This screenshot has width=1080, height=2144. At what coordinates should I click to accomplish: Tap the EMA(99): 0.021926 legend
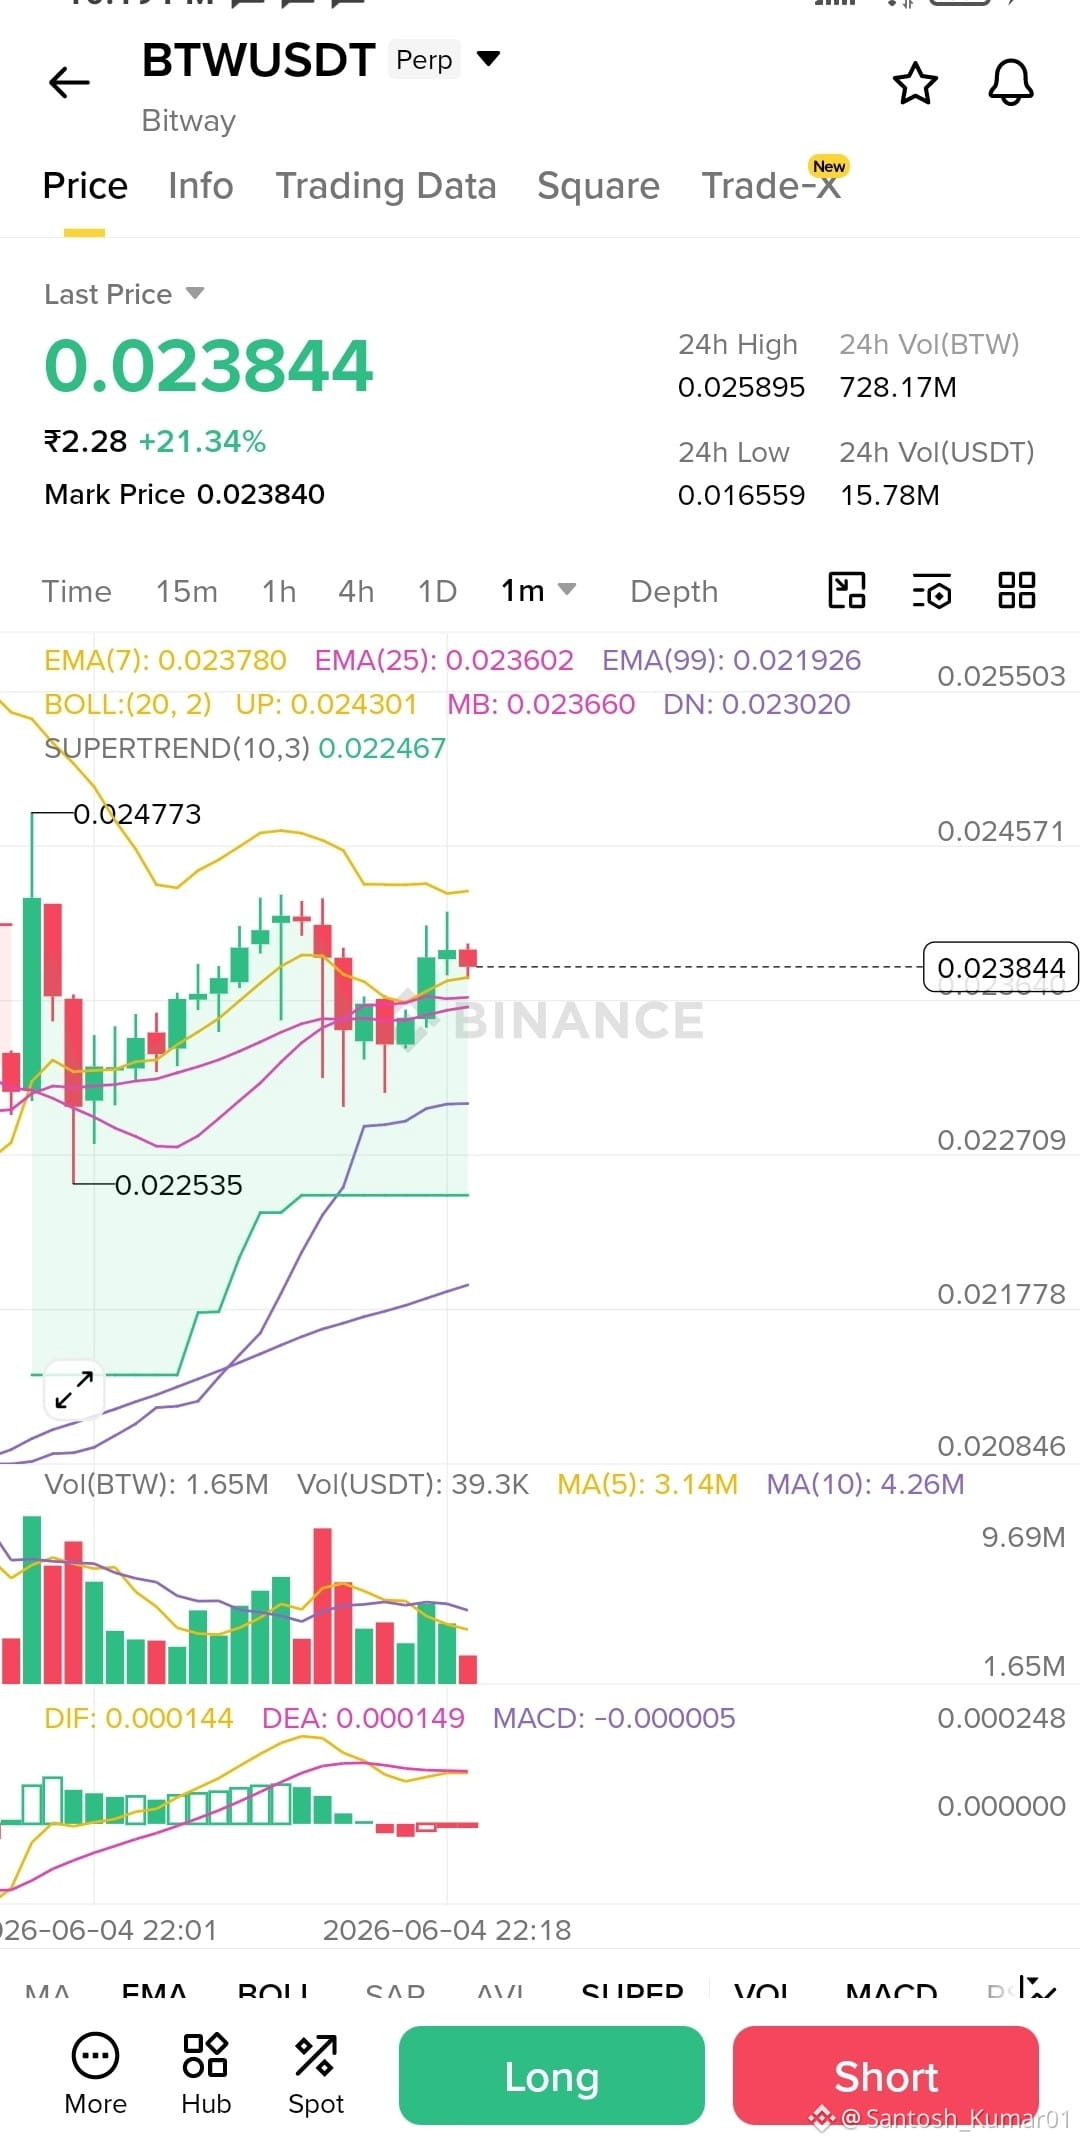click(x=731, y=660)
